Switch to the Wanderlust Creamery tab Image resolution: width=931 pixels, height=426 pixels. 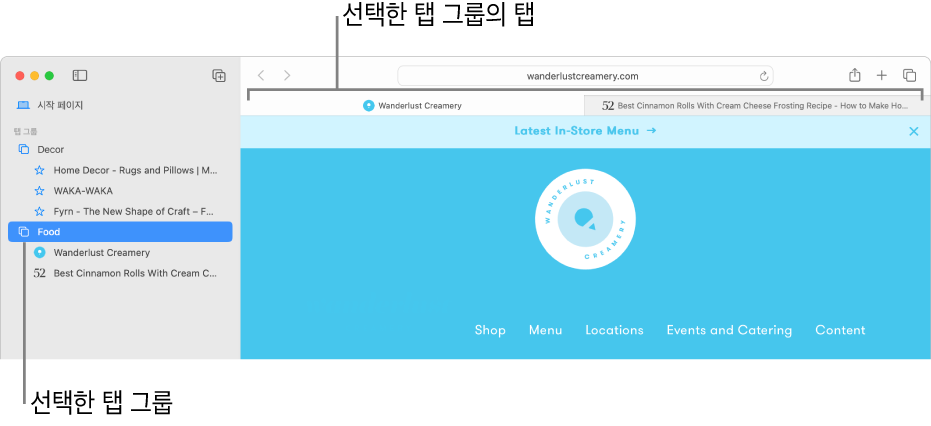[x=412, y=106]
